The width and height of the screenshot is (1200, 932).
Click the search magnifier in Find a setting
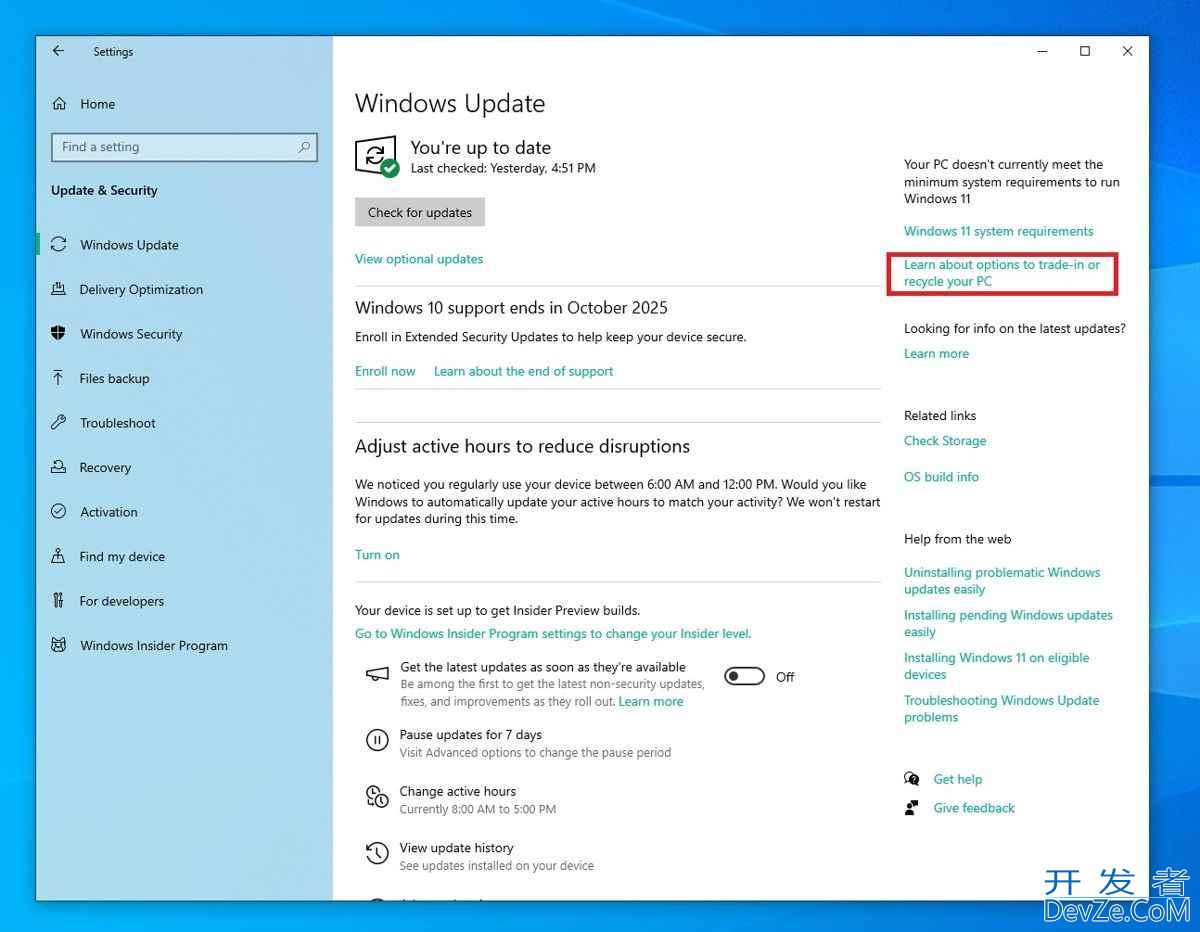click(304, 147)
